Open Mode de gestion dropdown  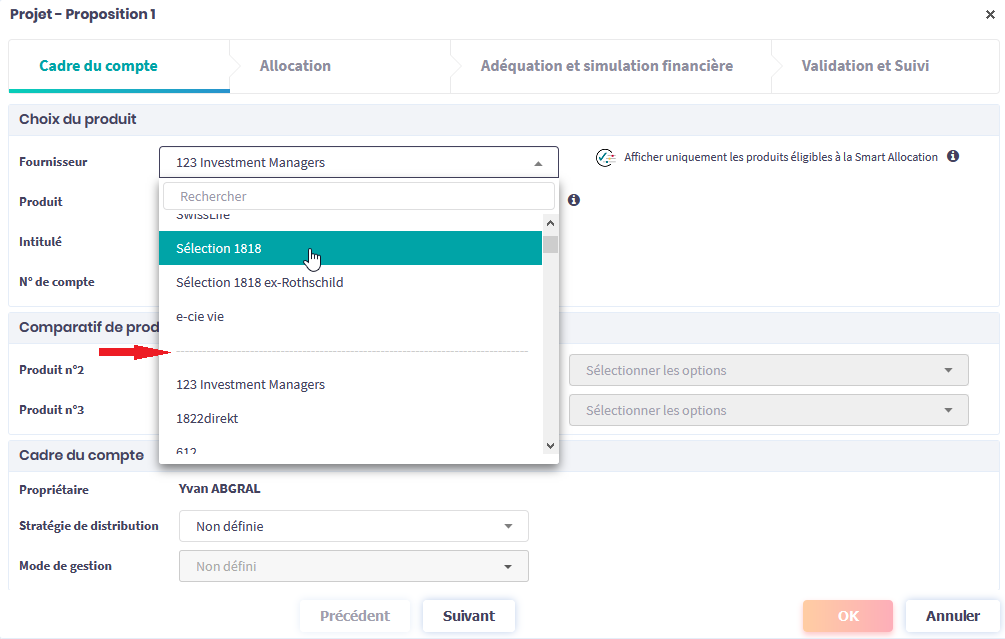pyautogui.click(x=353, y=566)
